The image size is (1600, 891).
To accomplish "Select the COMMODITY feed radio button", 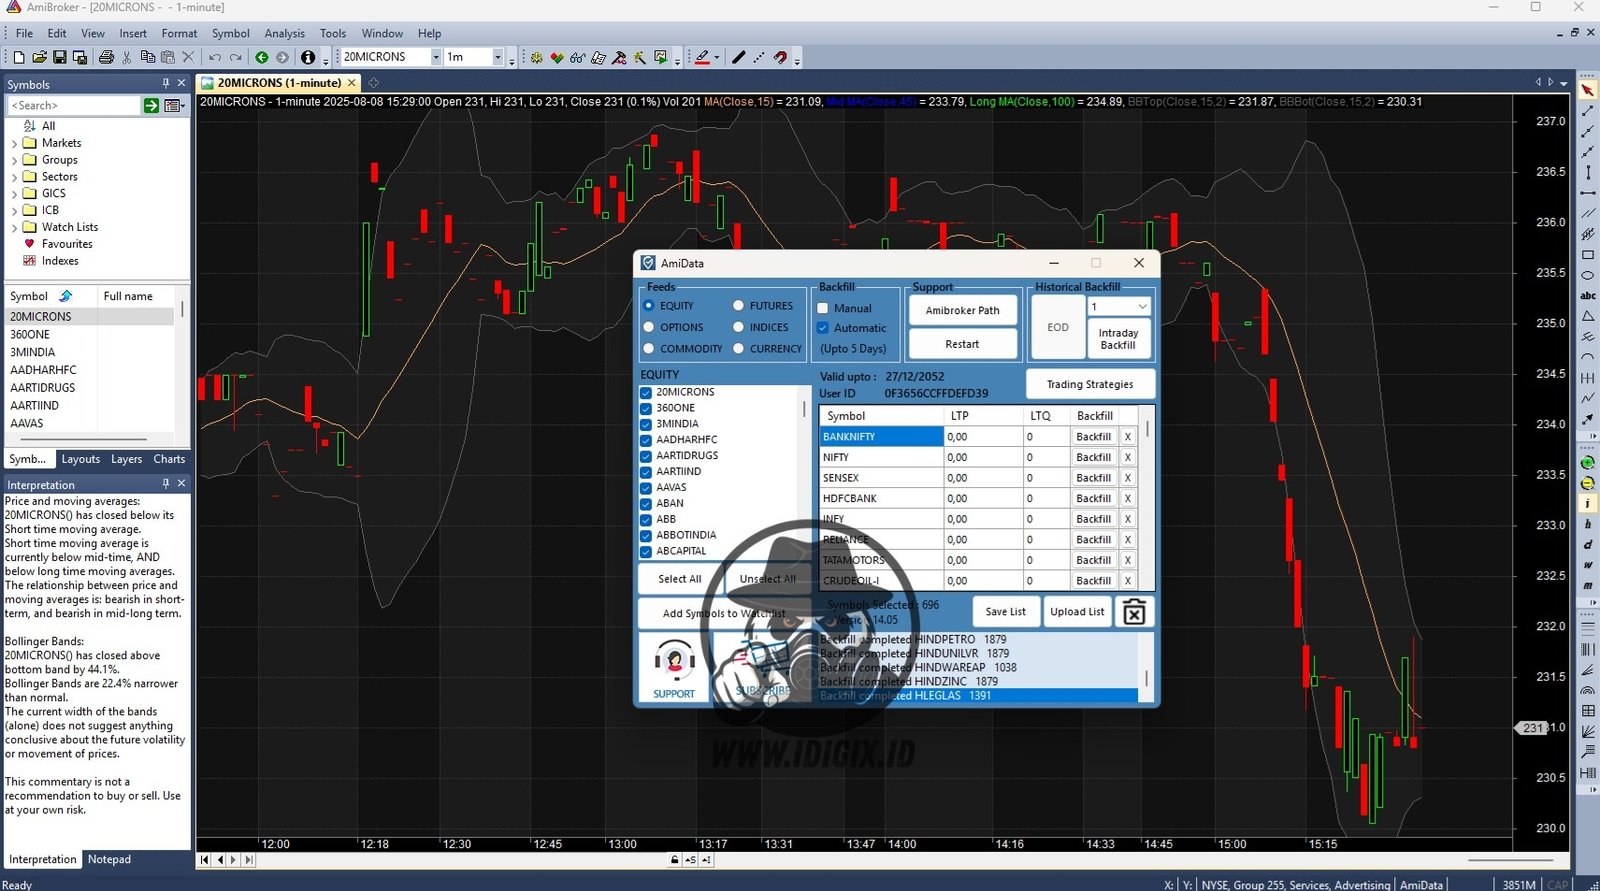I will [649, 349].
